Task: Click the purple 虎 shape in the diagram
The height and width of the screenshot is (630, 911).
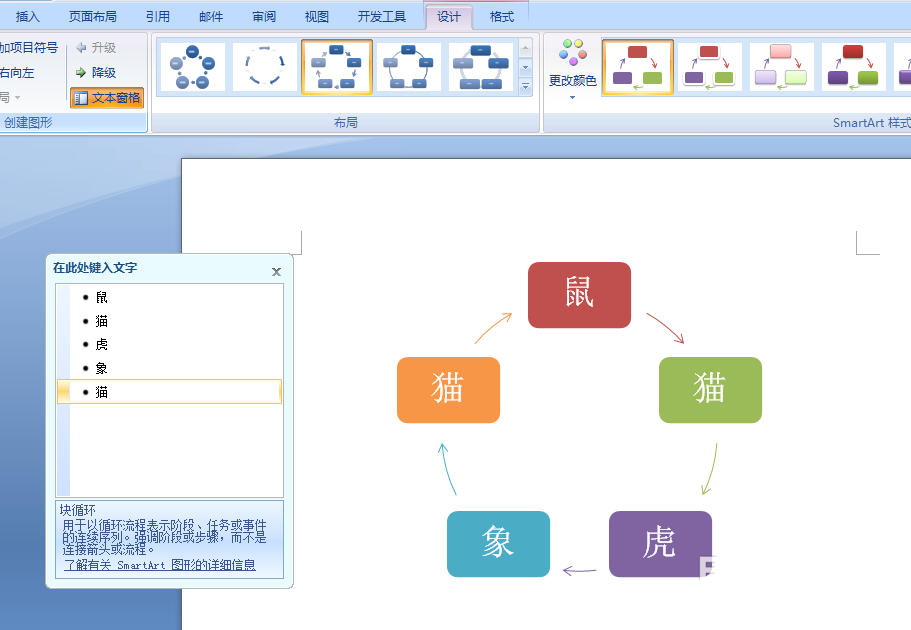Action: tap(660, 544)
